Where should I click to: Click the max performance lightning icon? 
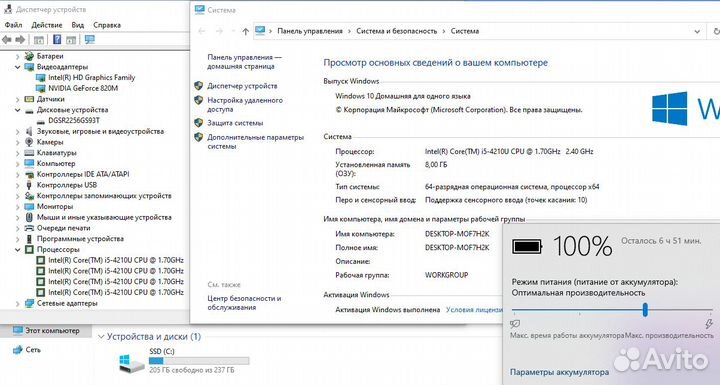(709, 323)
